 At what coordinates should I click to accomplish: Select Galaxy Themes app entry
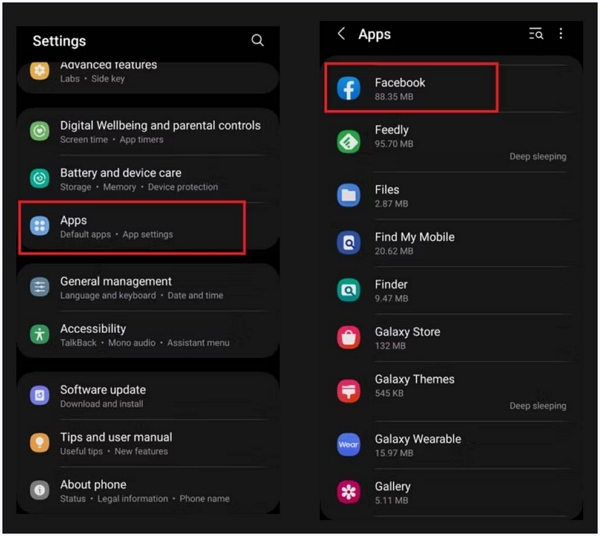452,392
